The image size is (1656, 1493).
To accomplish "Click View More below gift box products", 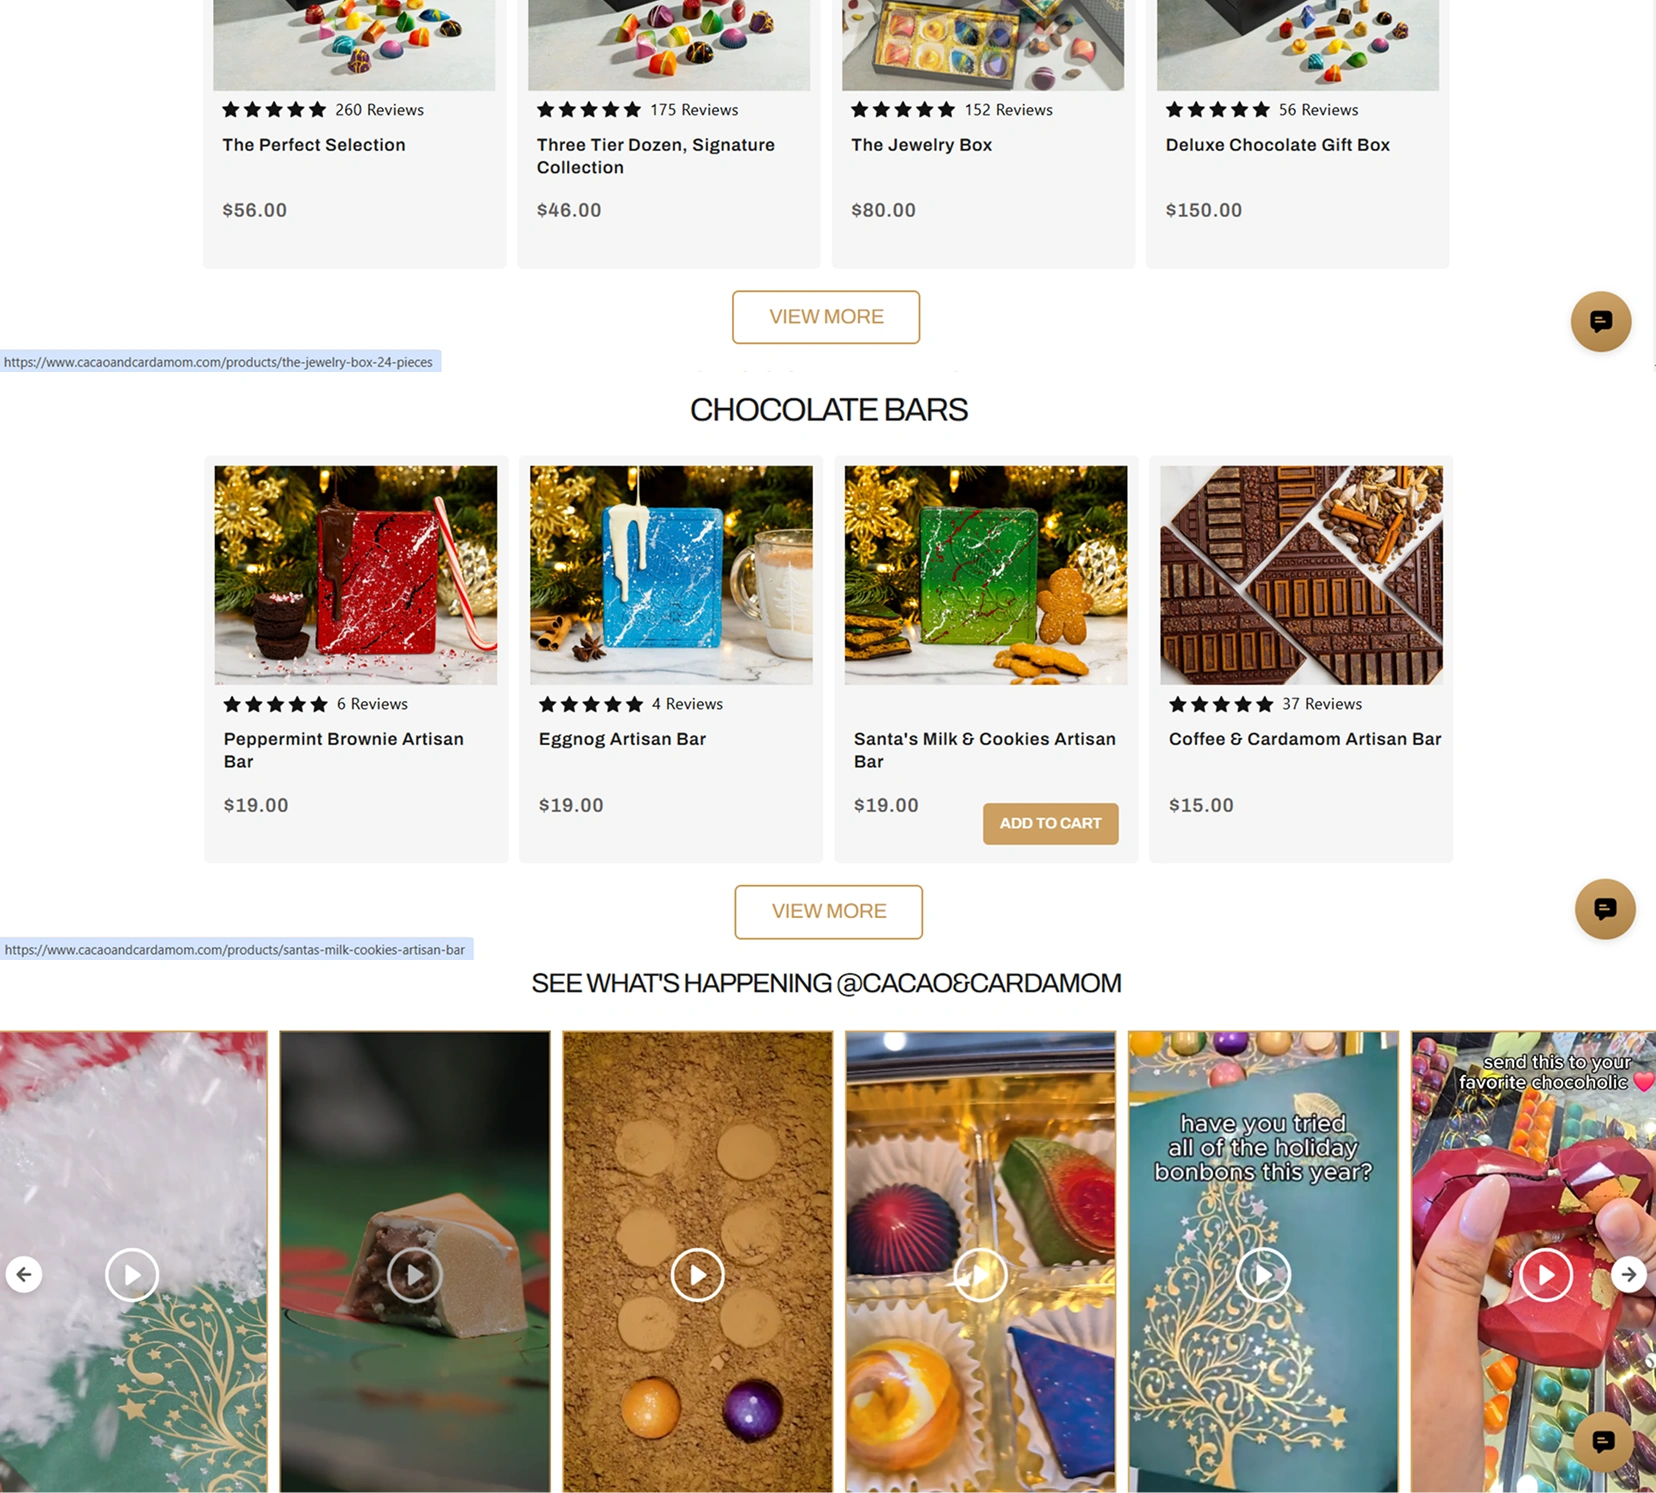I will (826, 317).
